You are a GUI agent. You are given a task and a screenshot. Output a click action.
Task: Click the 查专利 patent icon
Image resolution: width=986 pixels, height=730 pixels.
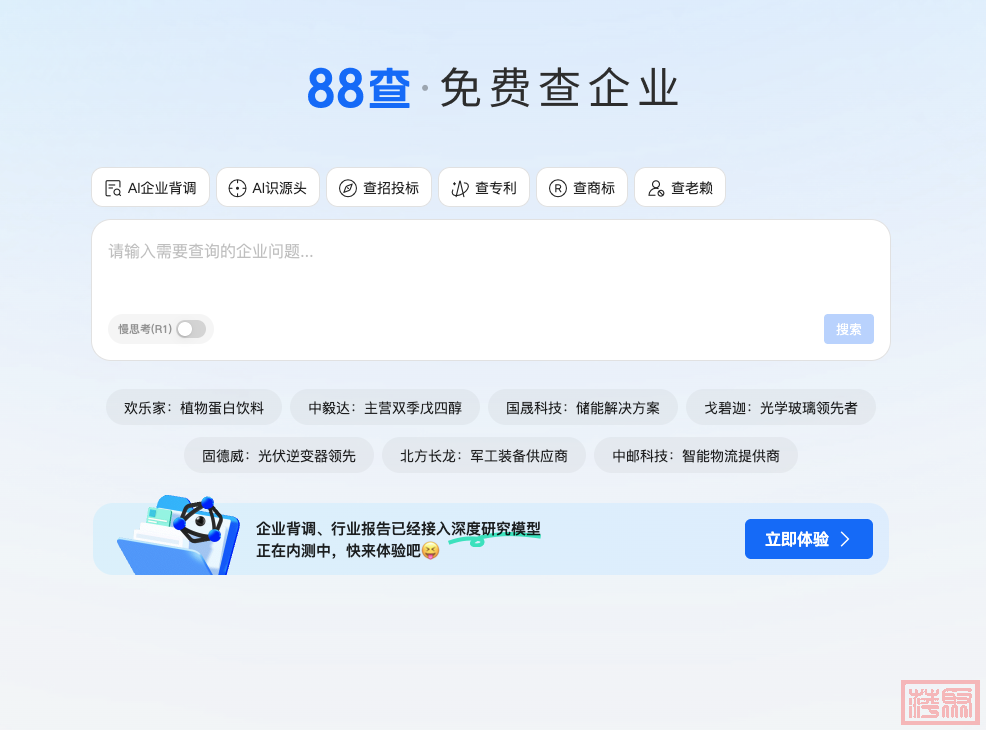460,188
